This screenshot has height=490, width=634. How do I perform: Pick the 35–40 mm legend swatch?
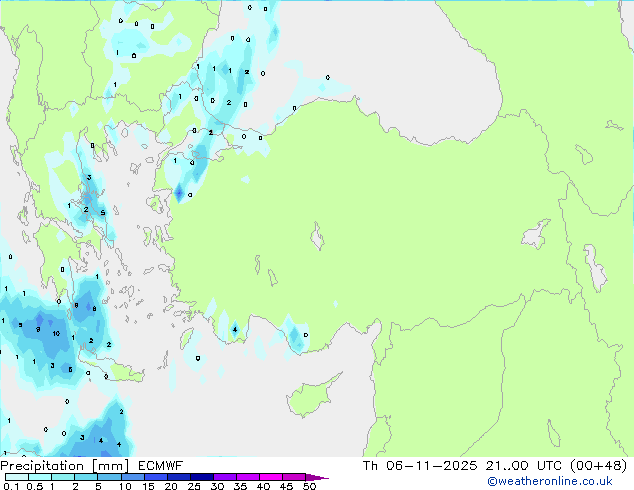coord(248,477)
